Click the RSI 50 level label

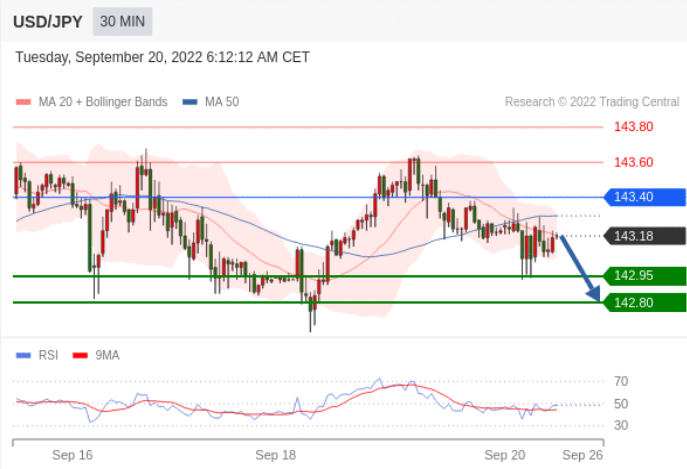point(621,404)
